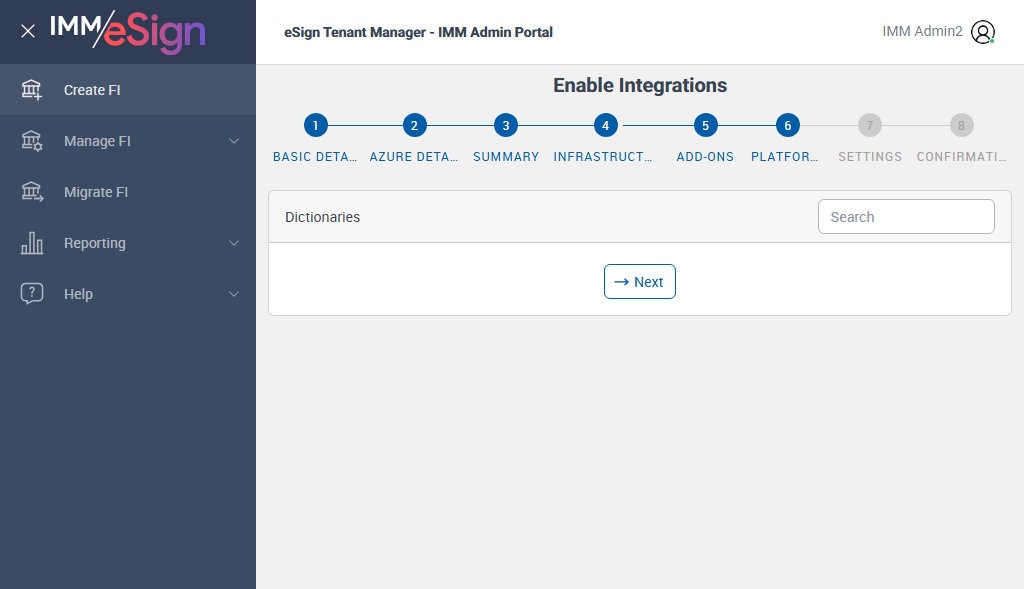This screenshot has height=589, width=1024.
Task: Click the Migrate FI bank arrow icon
Action: point(31,191)
